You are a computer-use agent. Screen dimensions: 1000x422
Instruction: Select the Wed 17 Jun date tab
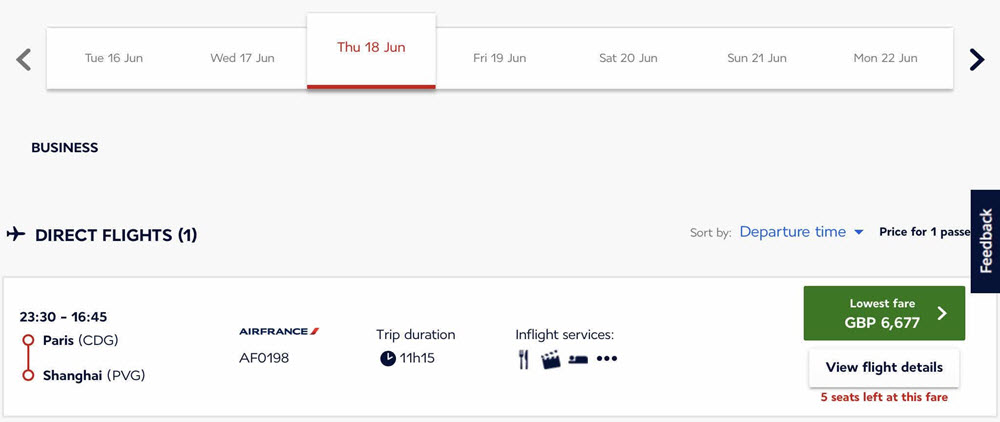coord(242,58)
